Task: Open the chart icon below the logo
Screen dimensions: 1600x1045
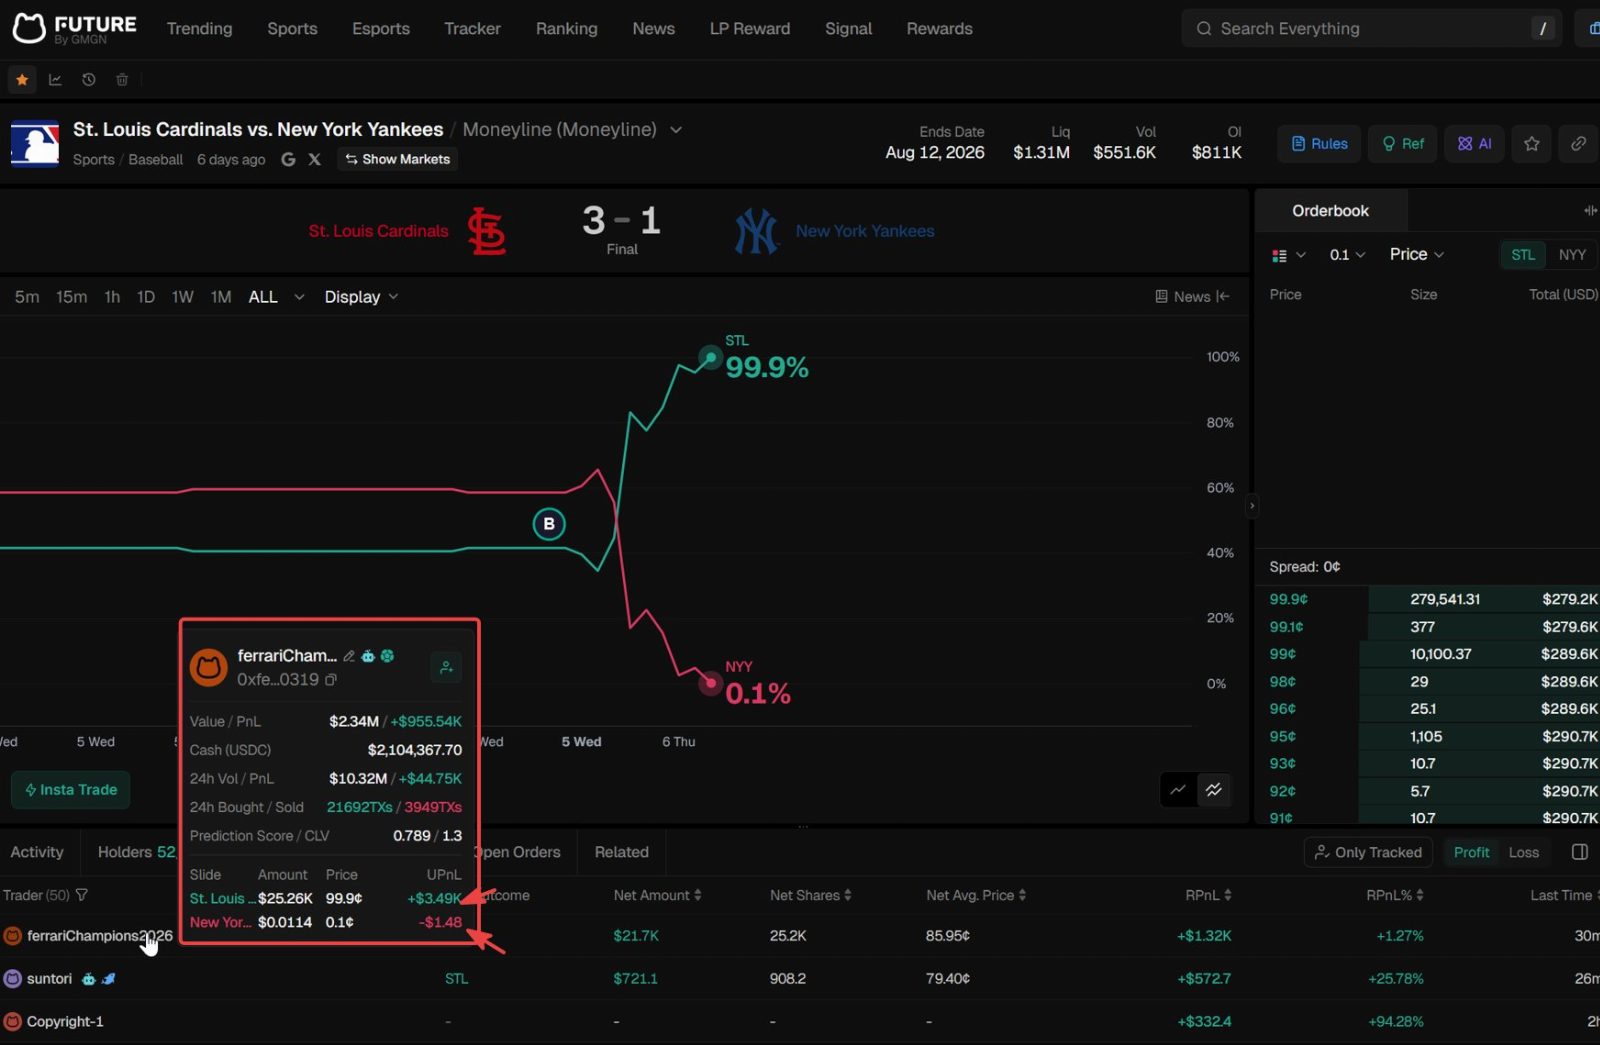Action: click(x=55, y=80)
